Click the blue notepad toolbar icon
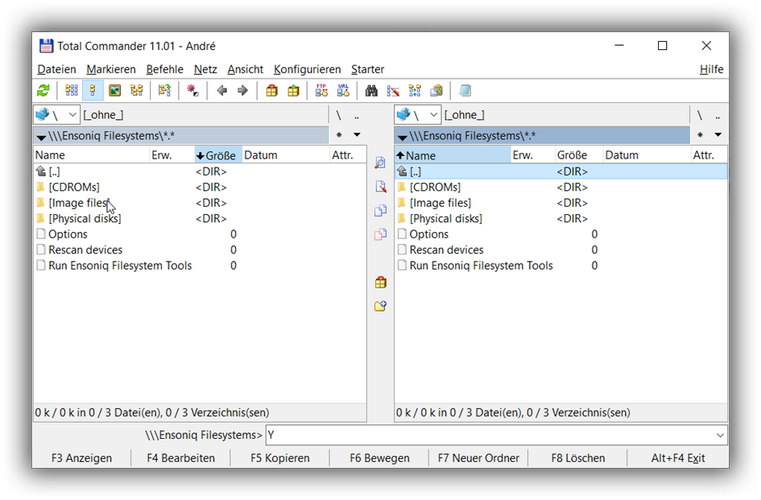761x500 pixels. 465,91
